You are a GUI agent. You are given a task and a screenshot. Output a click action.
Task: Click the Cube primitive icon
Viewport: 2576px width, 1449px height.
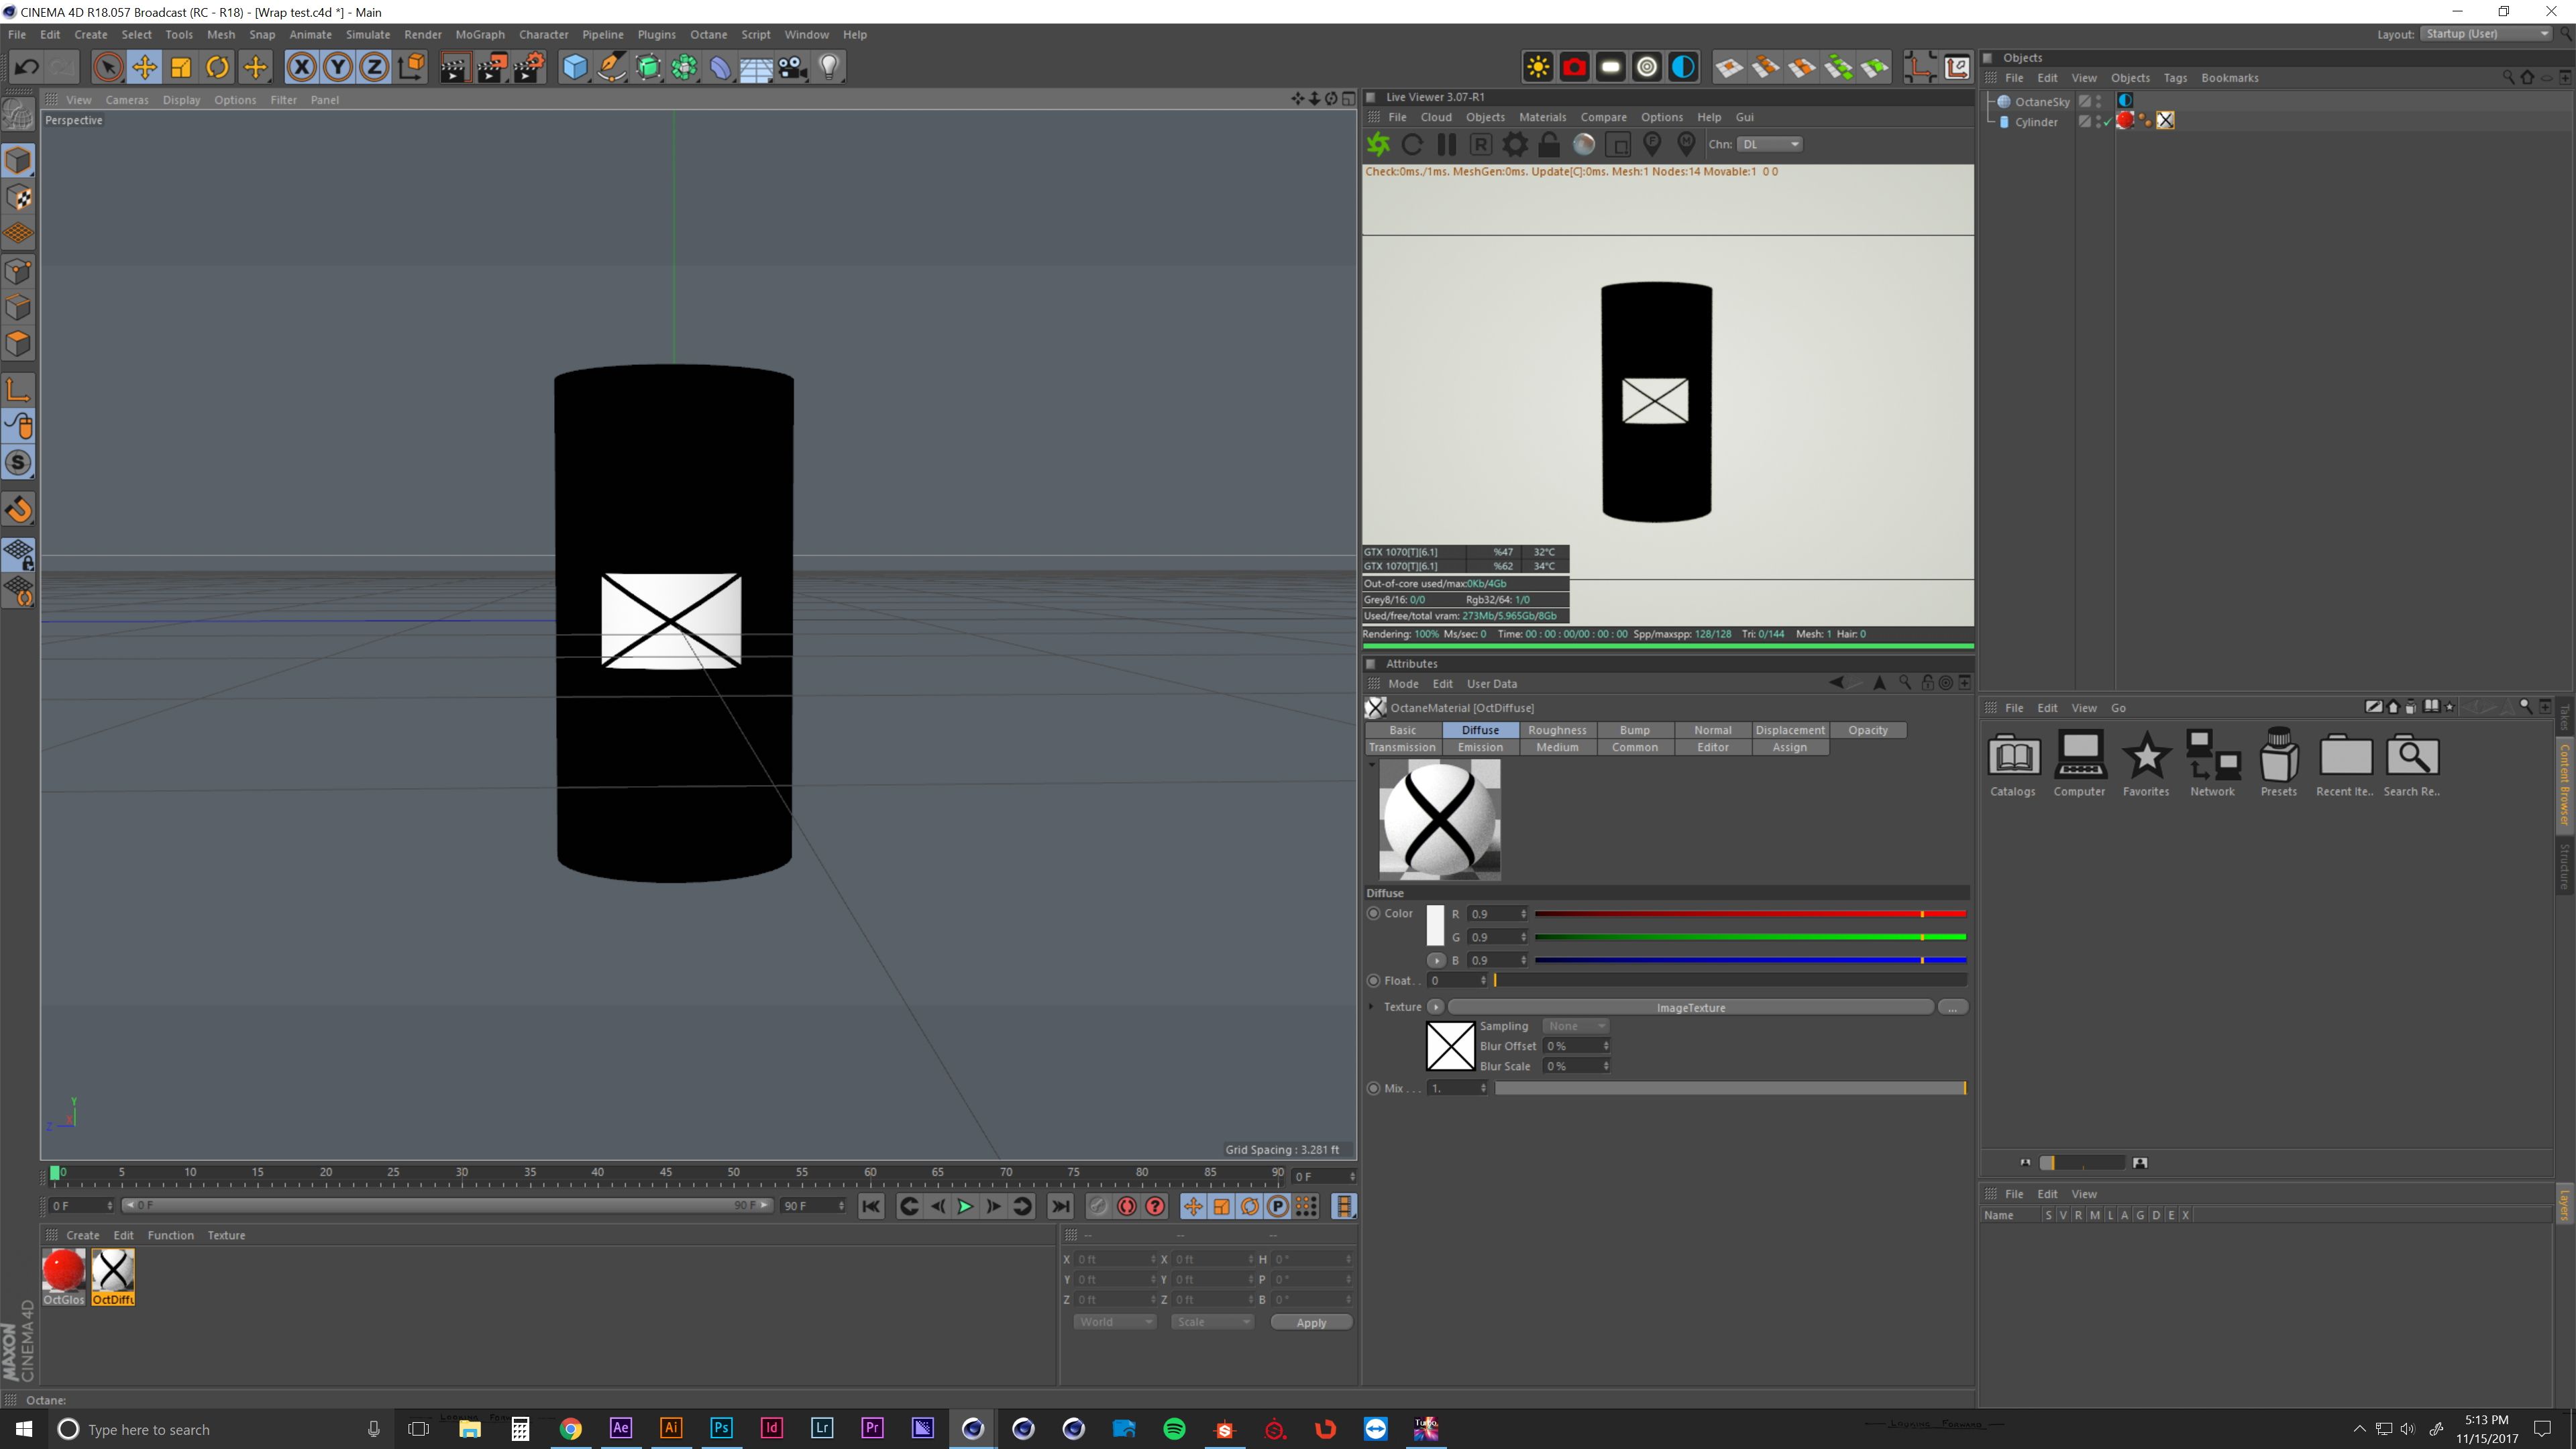click(x=575, y=67)
